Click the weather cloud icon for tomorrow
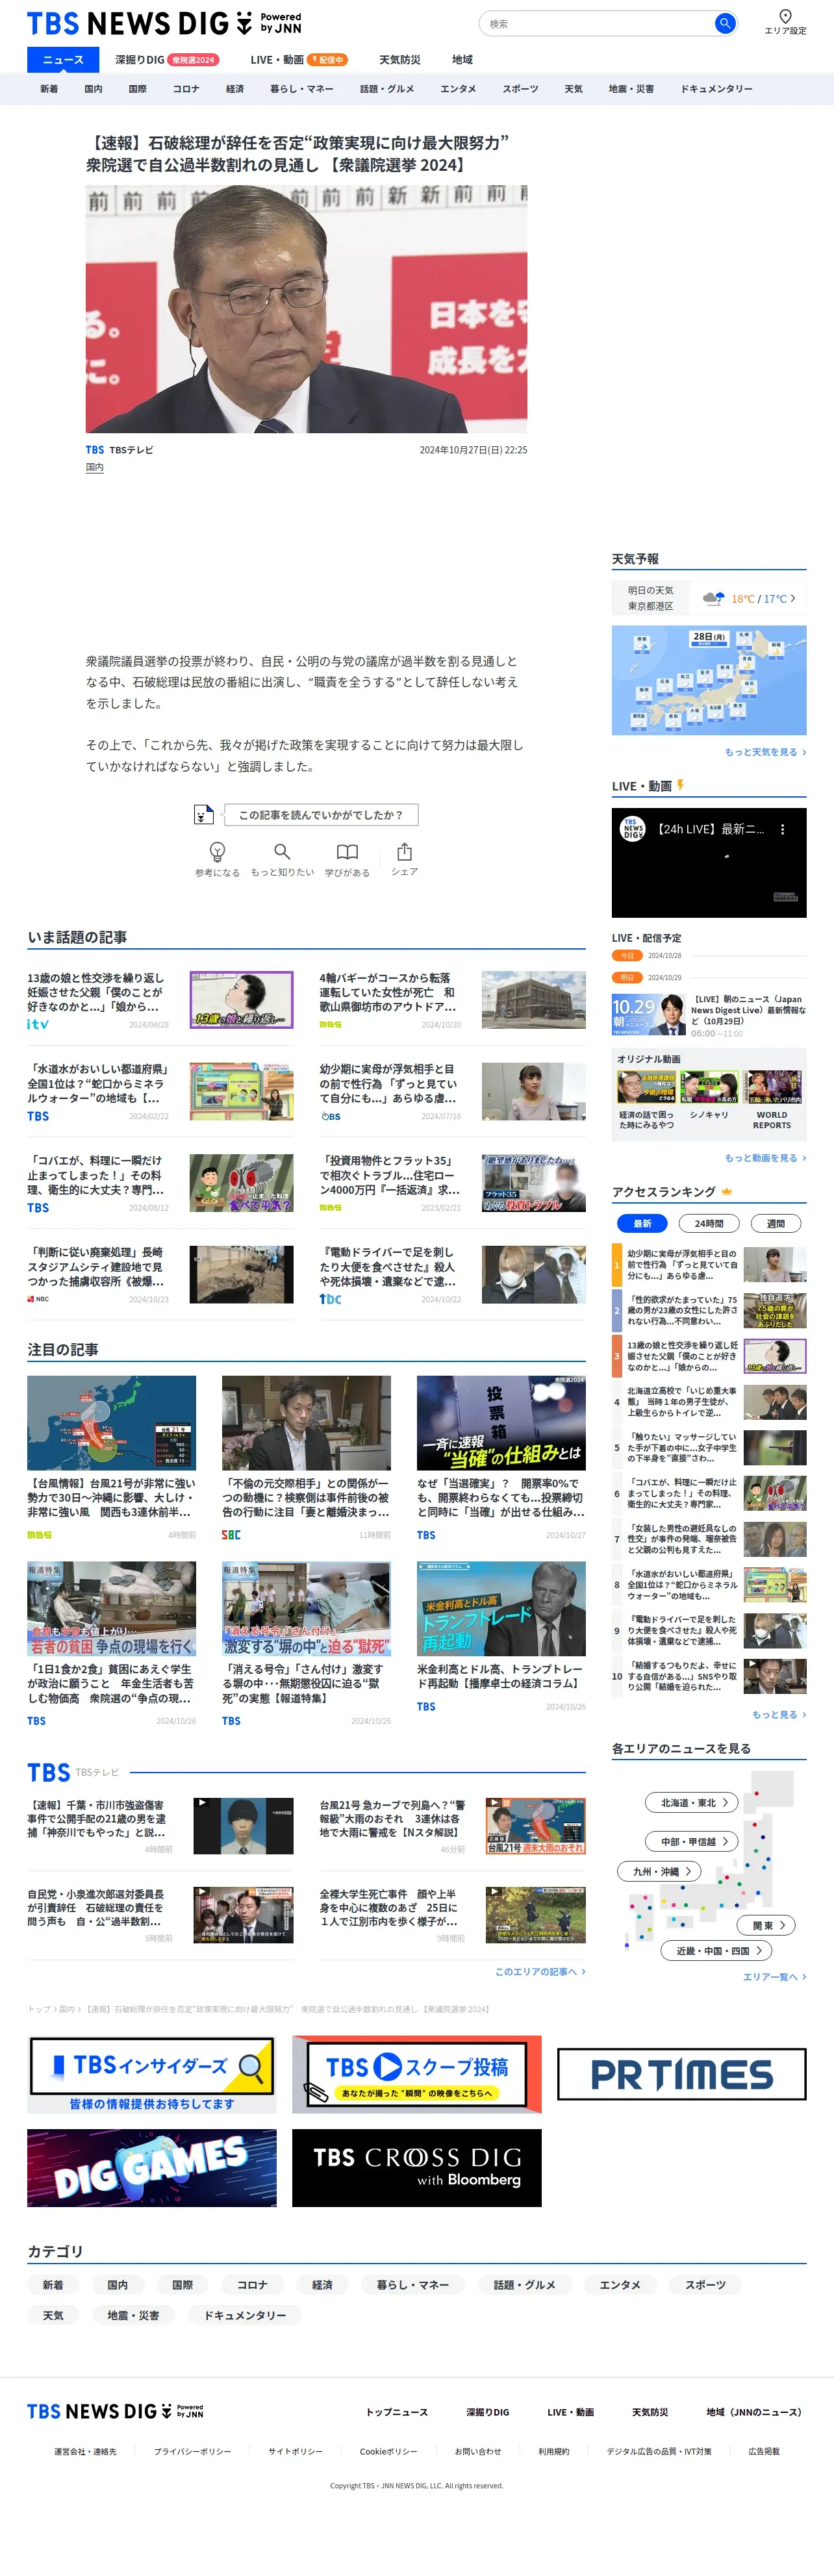The height and width of the screenshot is (2576, 834). (714, 598)
